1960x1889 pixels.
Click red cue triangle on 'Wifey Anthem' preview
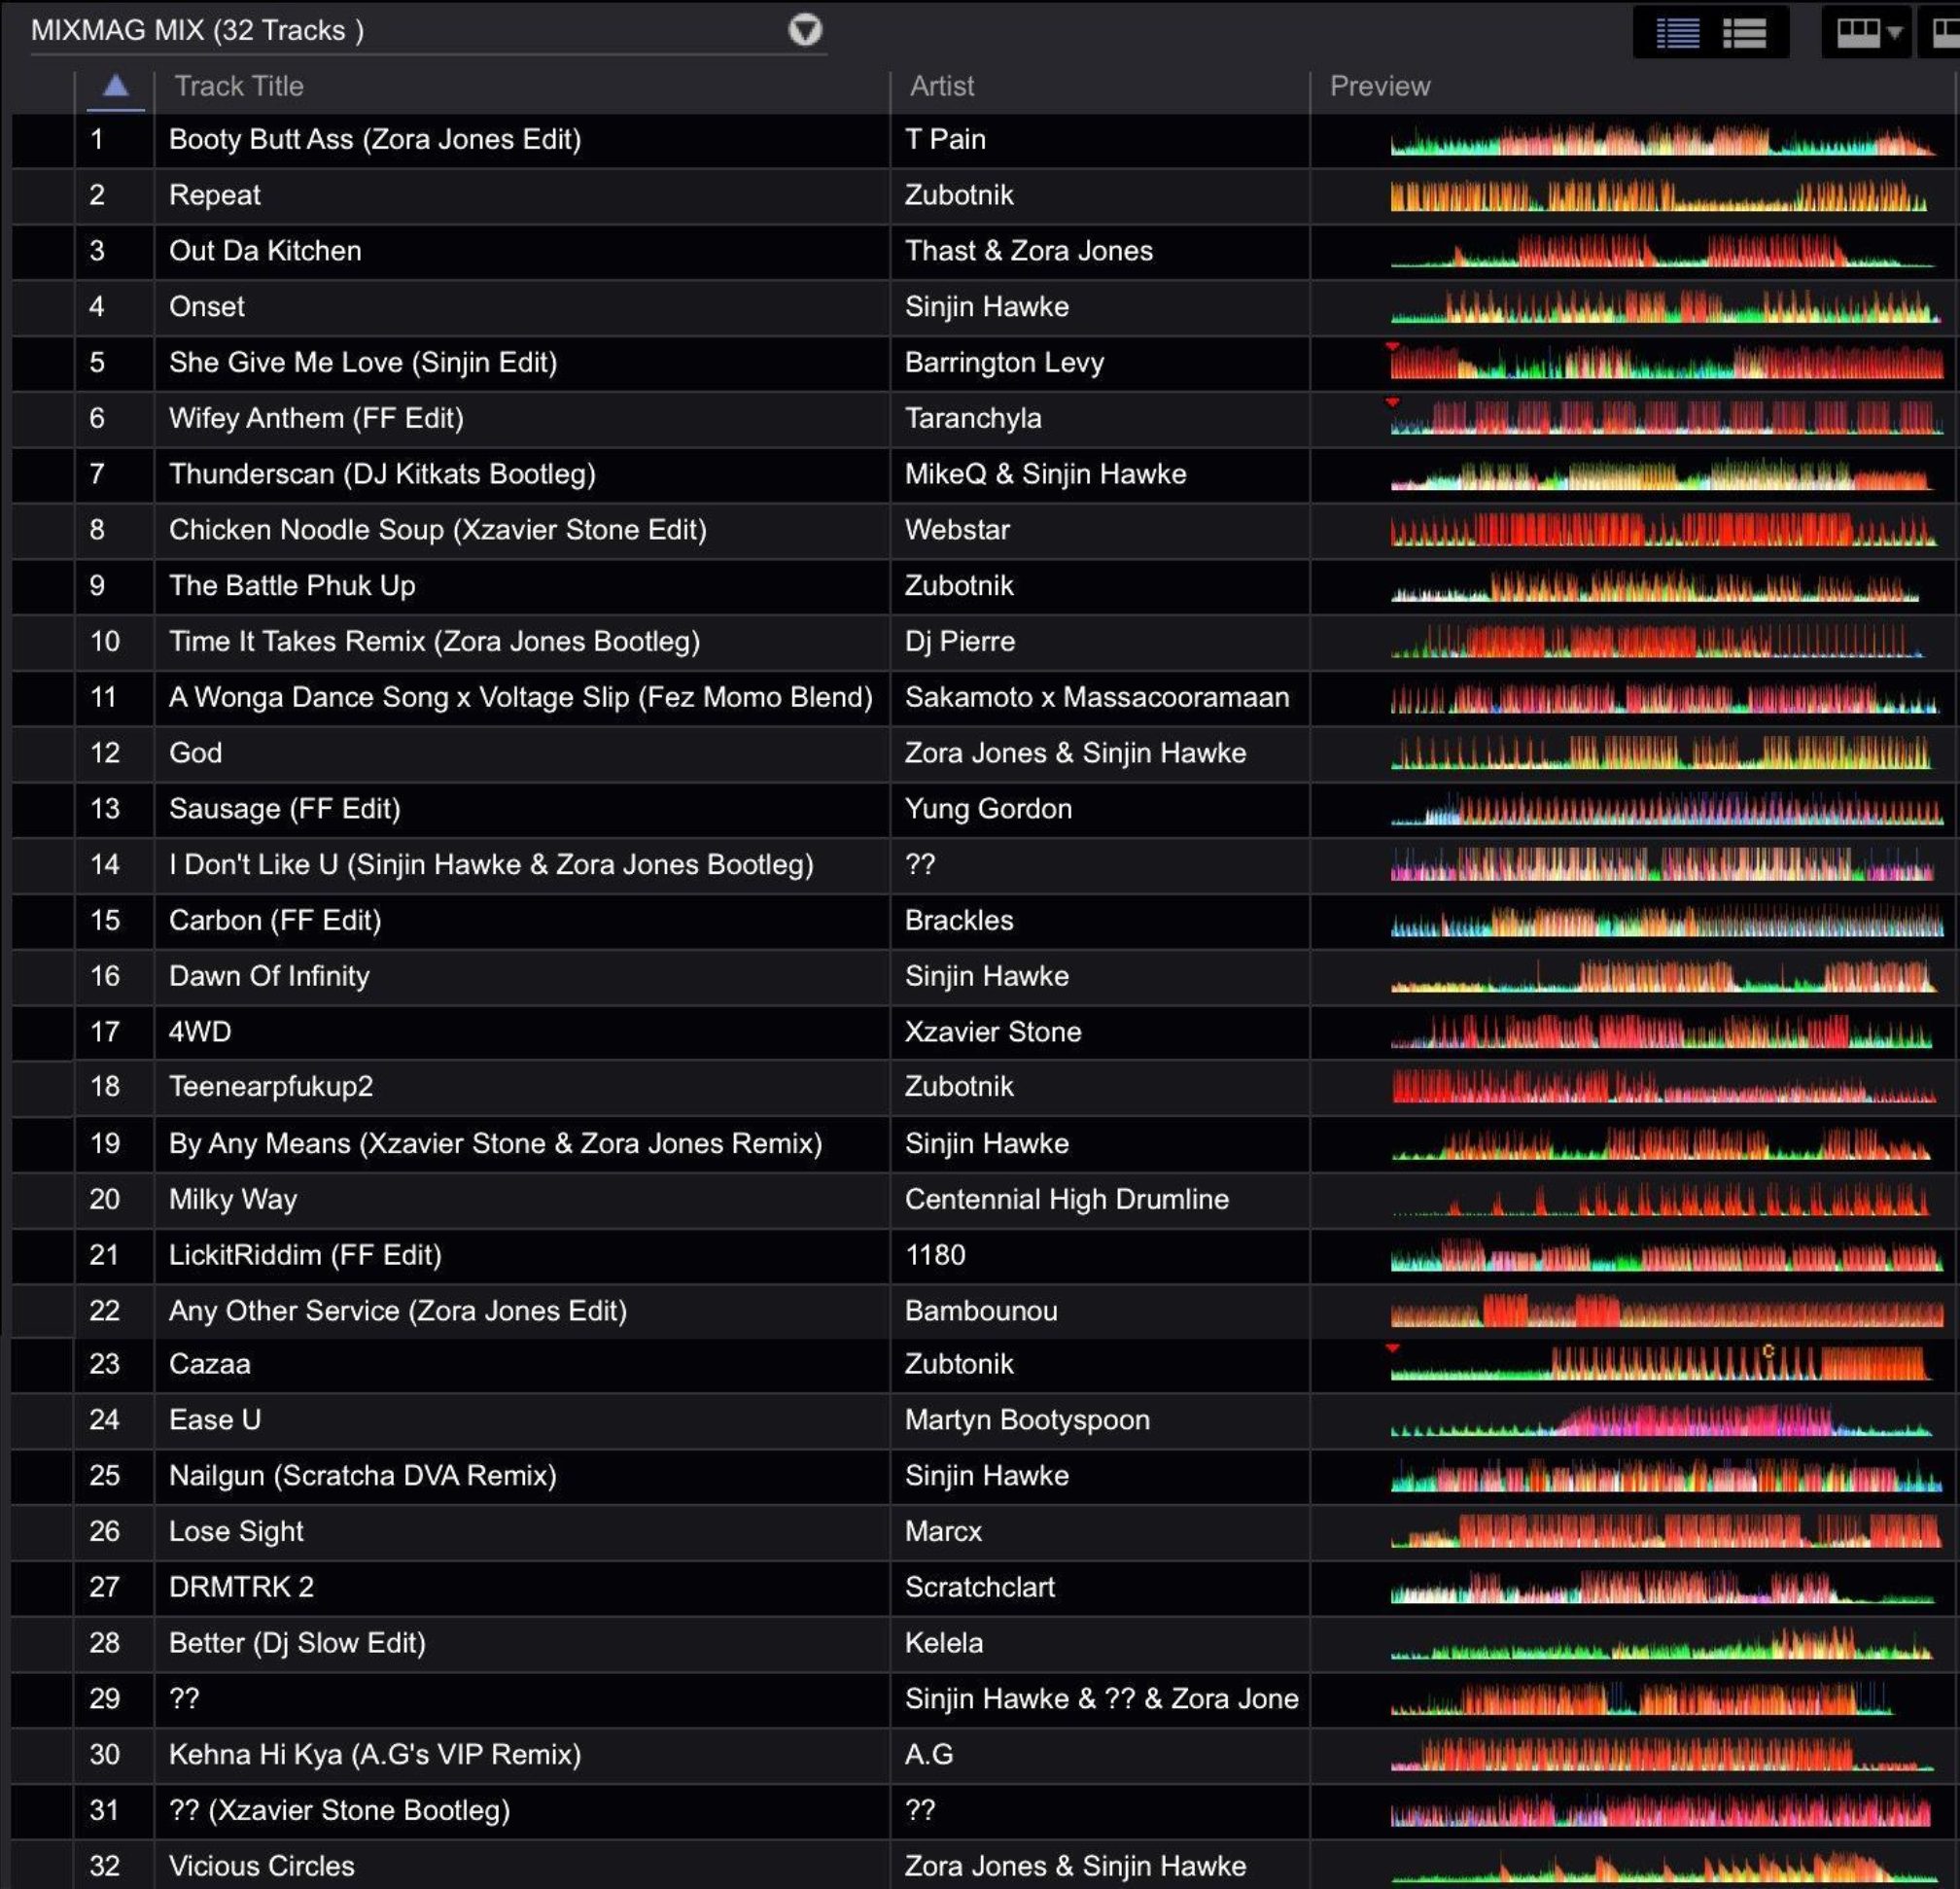click(x=1391, y=402)
